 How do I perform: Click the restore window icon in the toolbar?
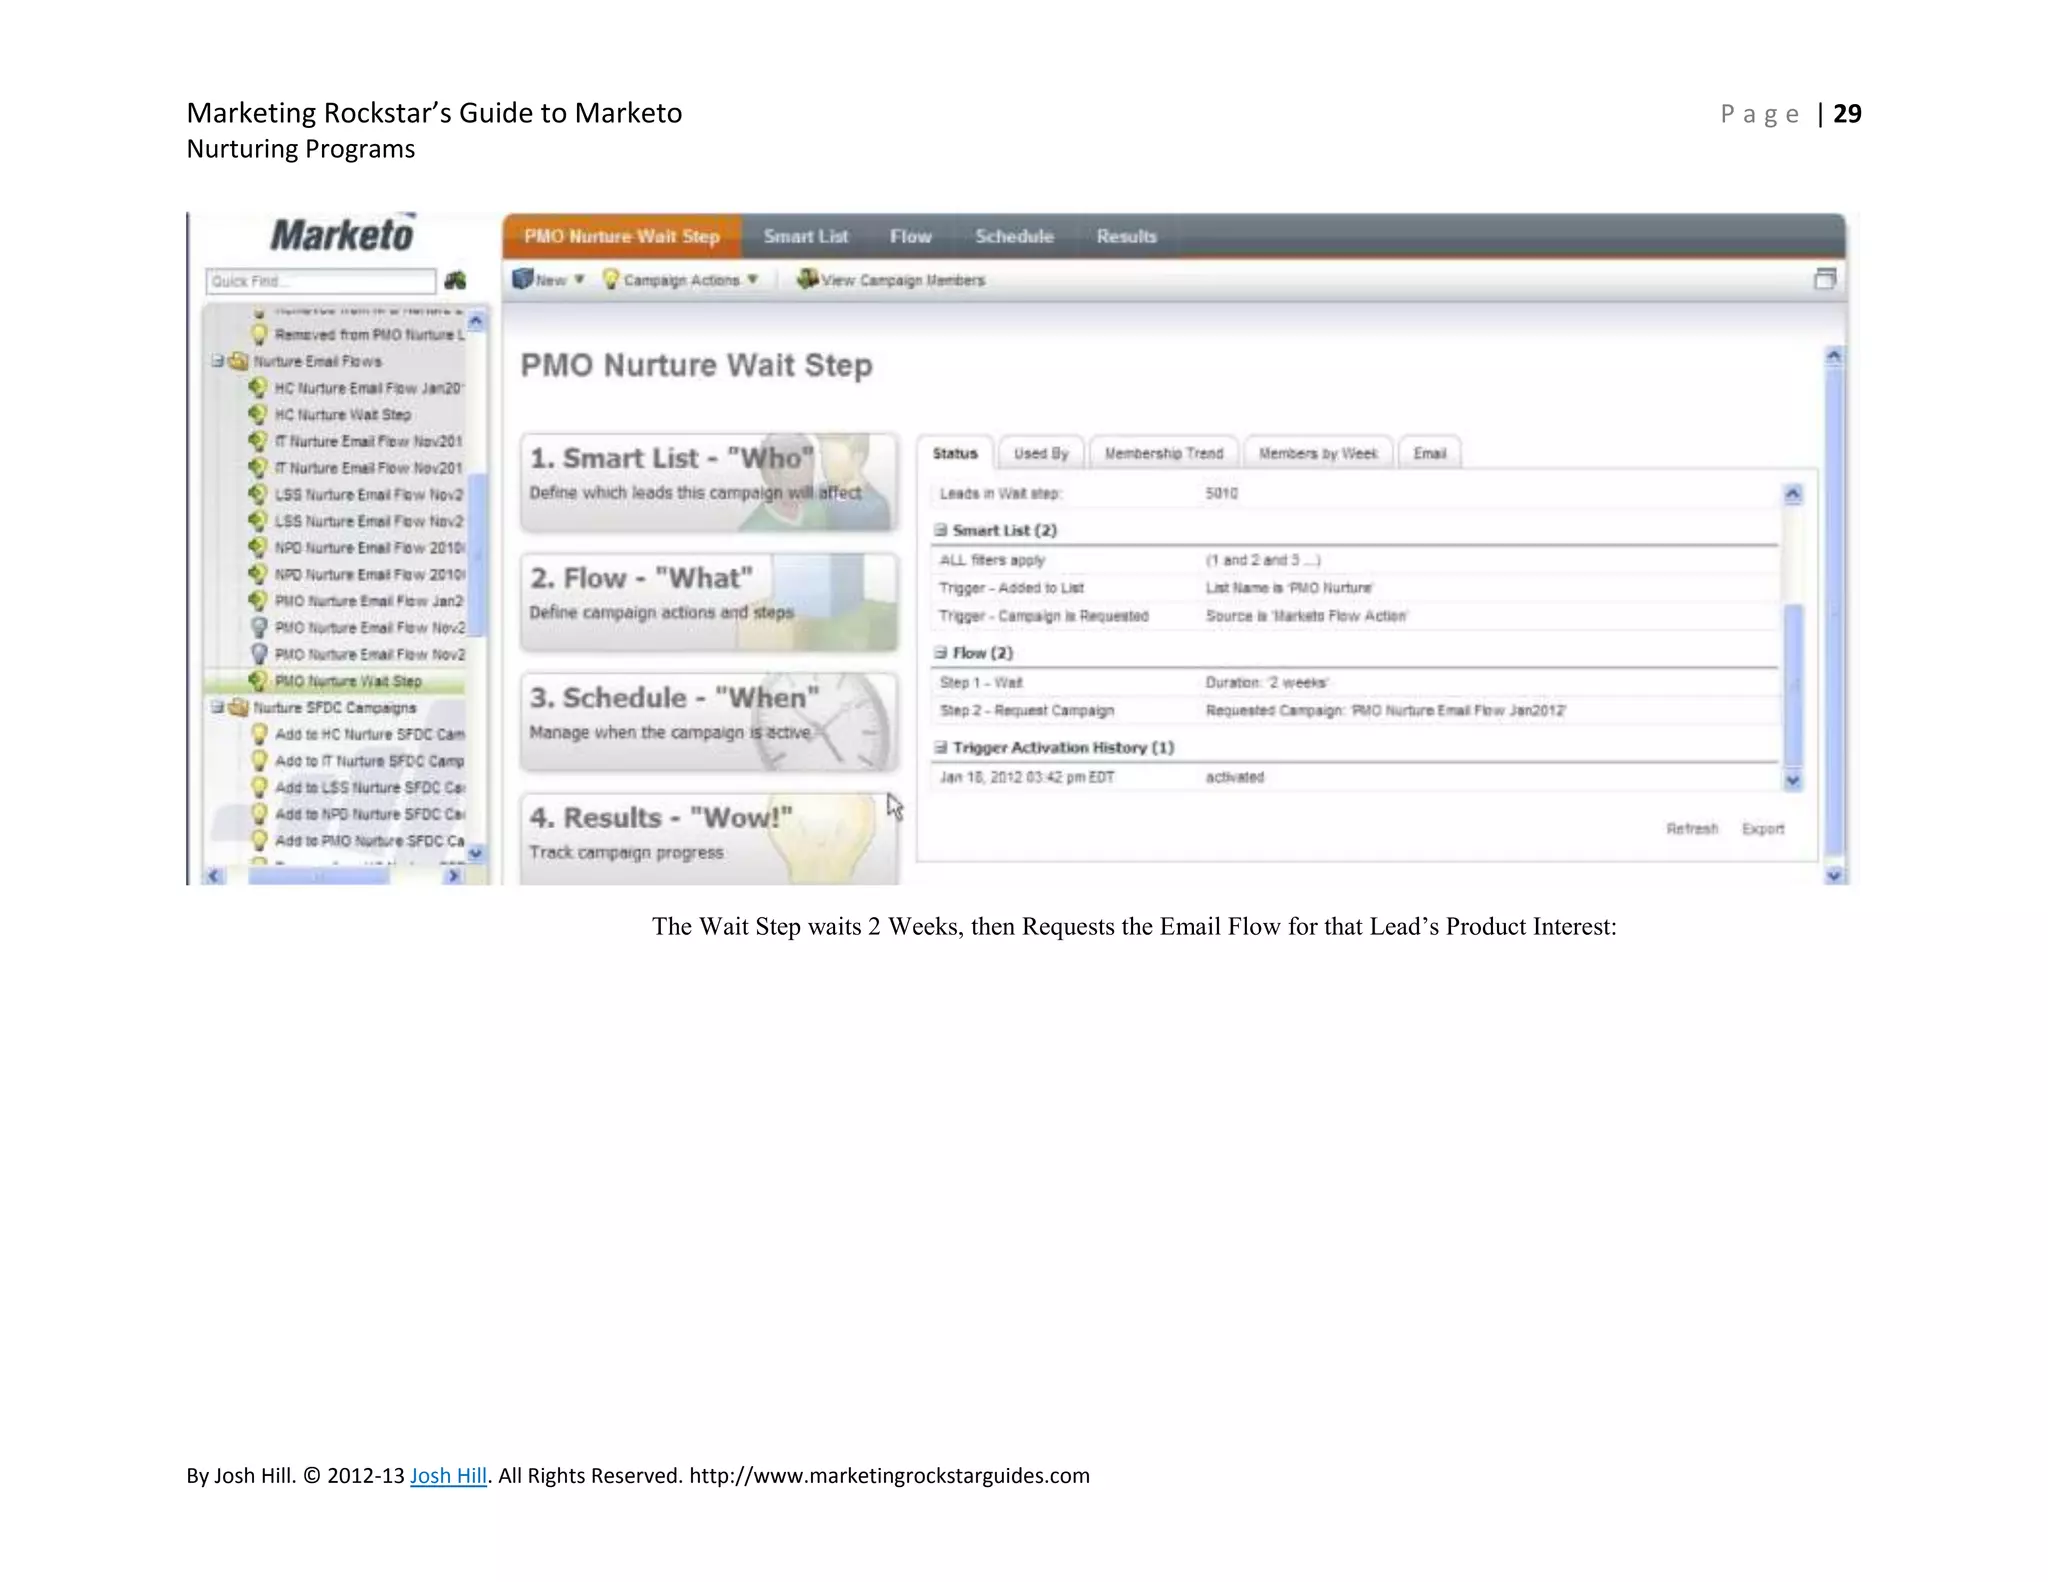1824,279
